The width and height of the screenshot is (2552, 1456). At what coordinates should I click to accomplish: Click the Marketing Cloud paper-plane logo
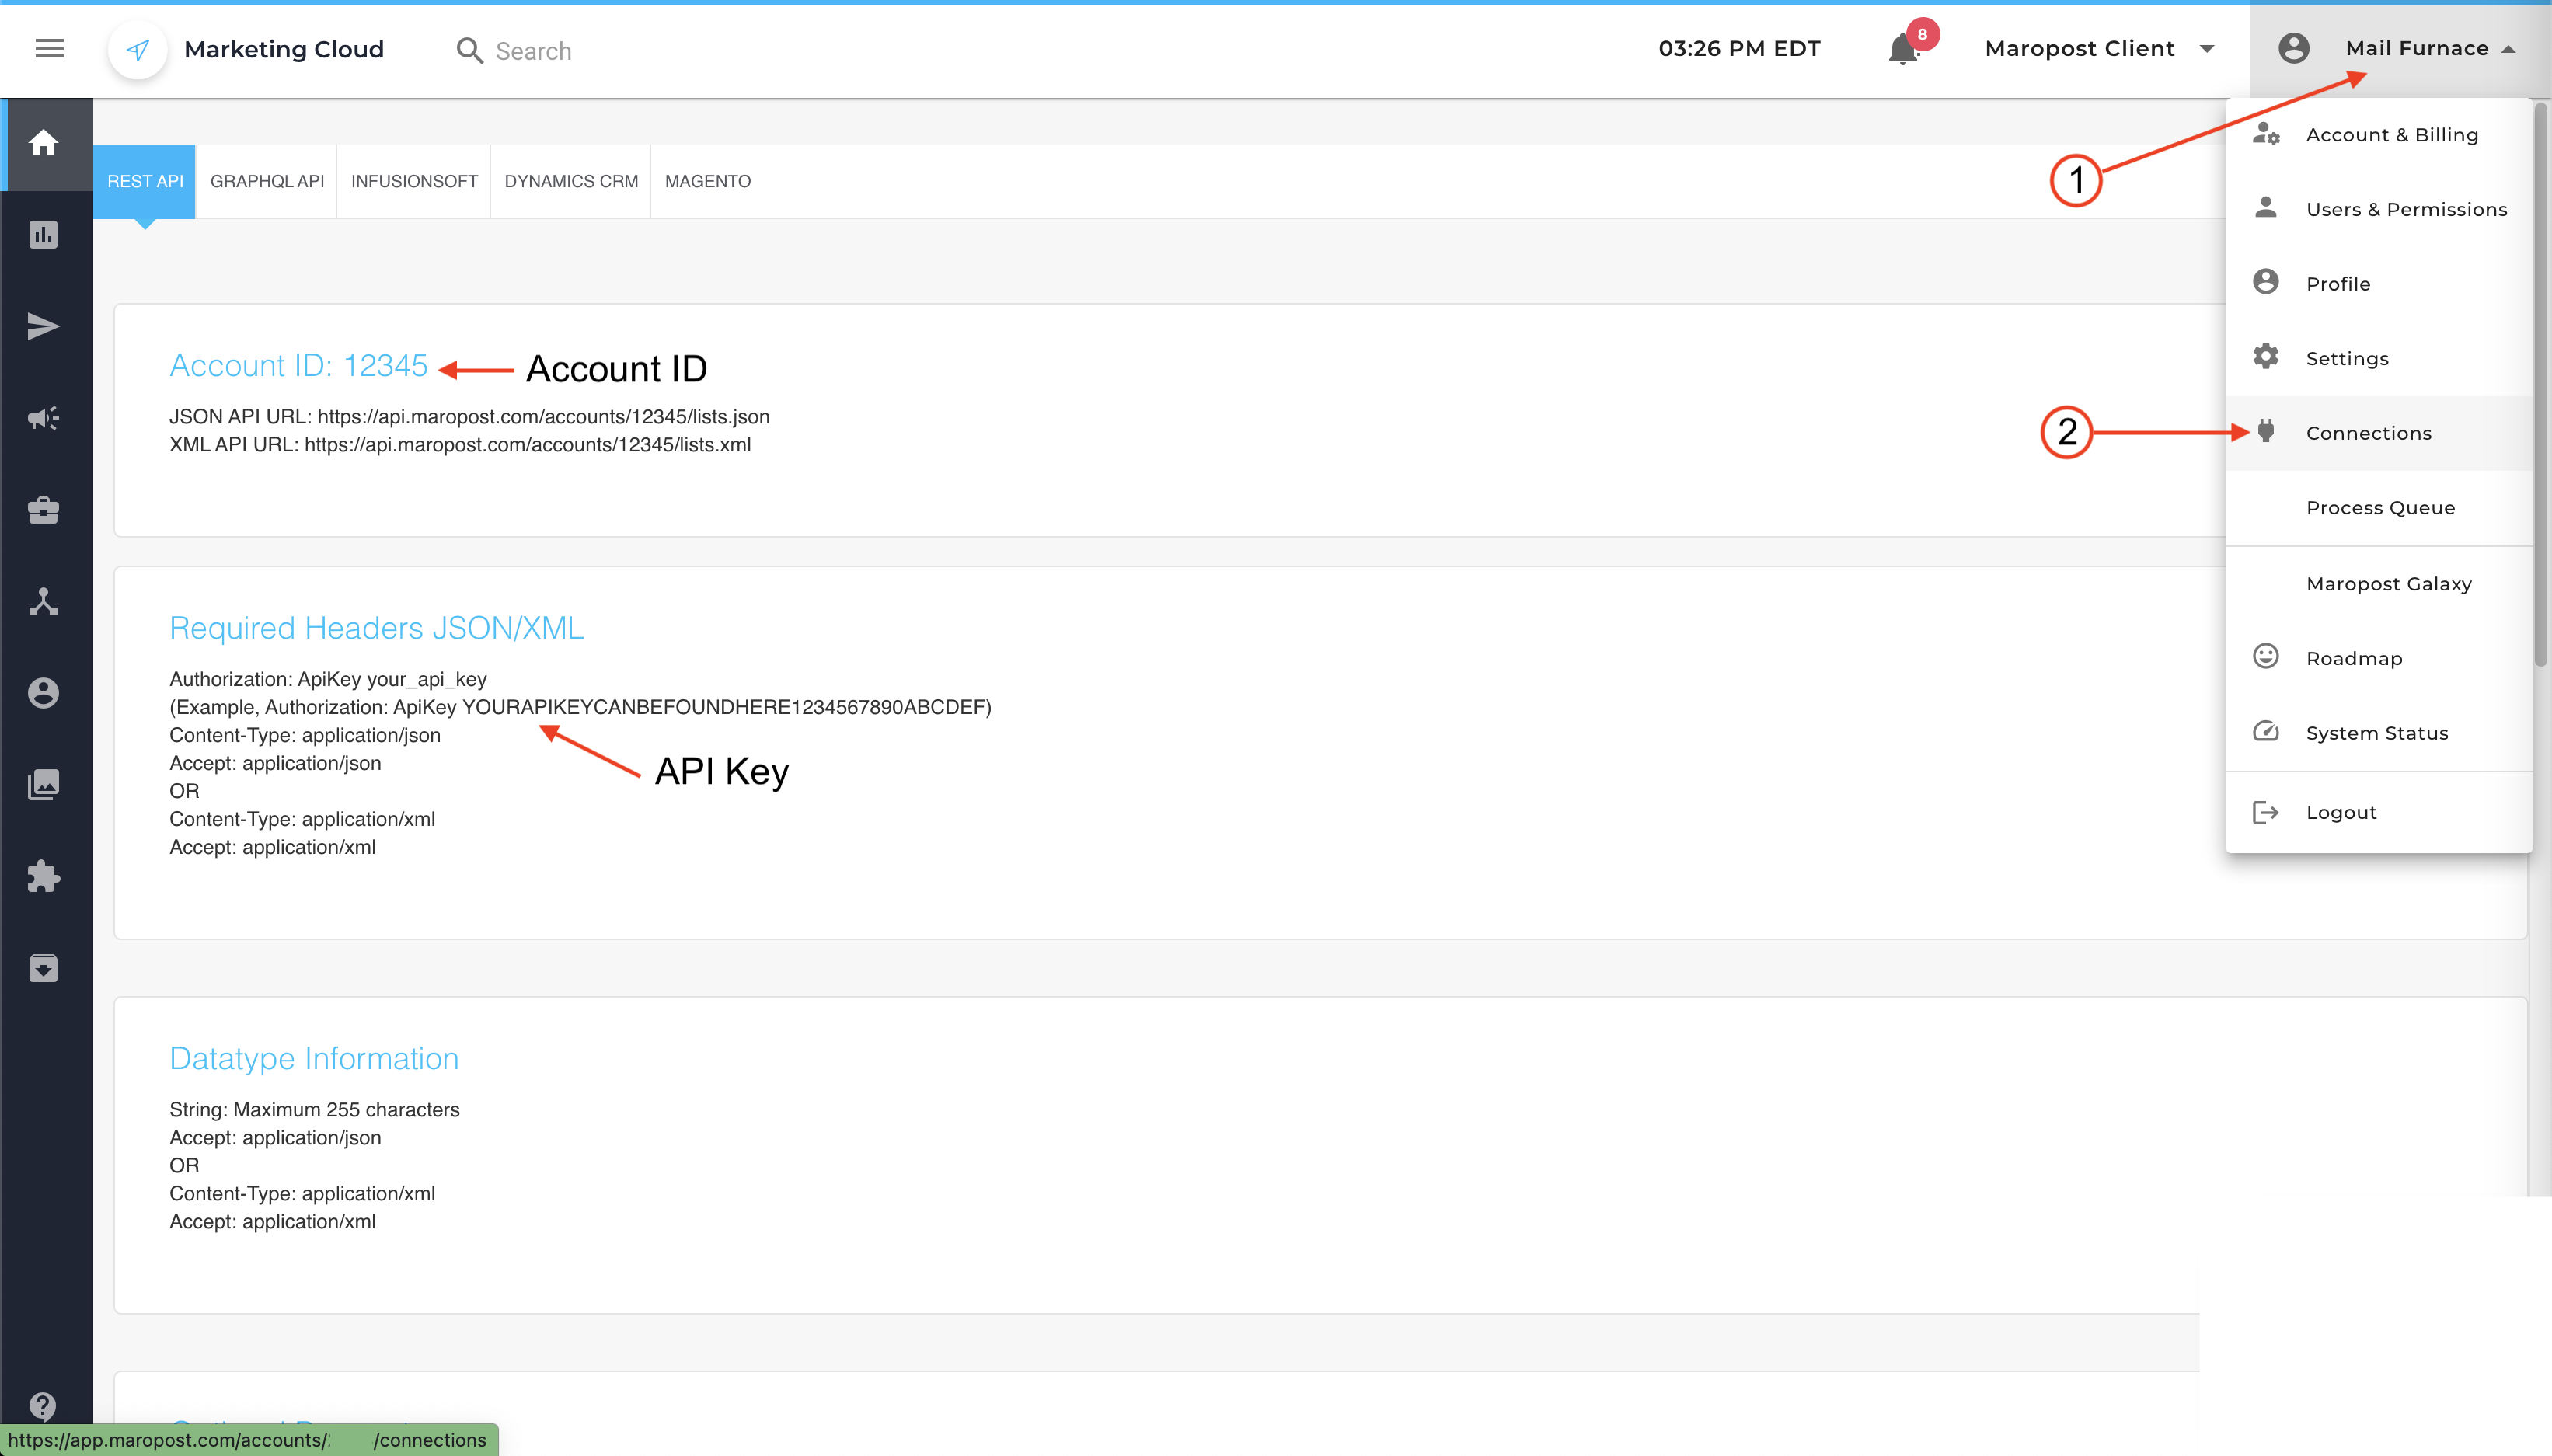(138, 49)
